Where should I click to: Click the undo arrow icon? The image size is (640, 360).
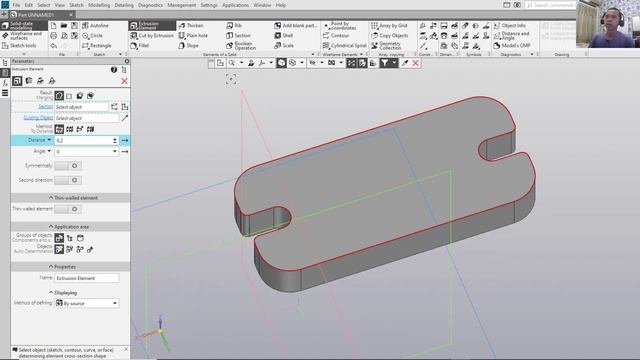[x=53, y=46]
